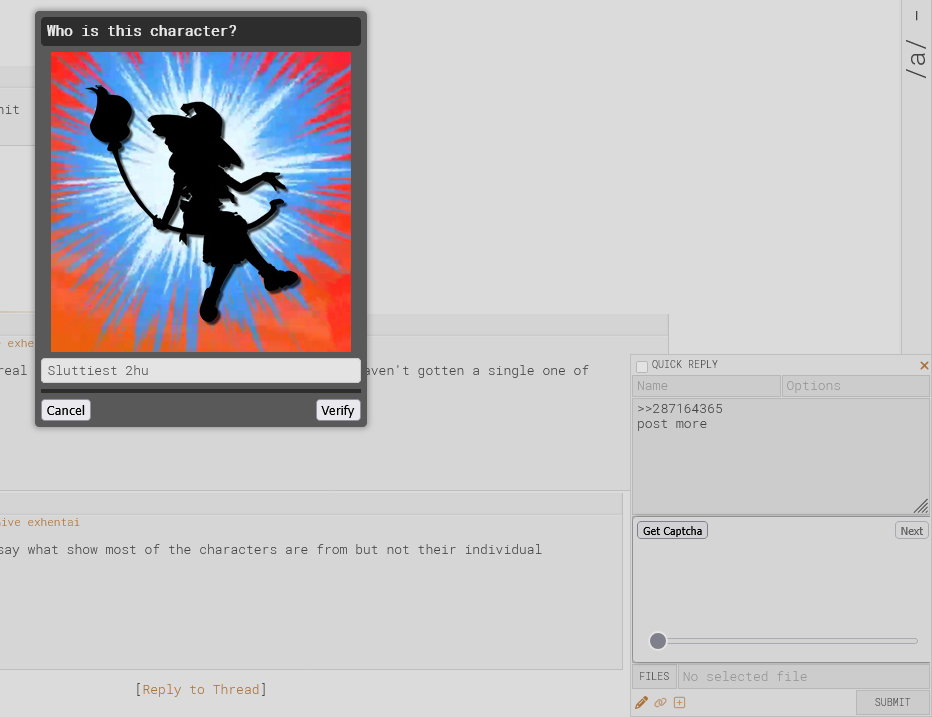
Task: Click the minus collapse icon above /a/
Action: click(x=917, y=16)
